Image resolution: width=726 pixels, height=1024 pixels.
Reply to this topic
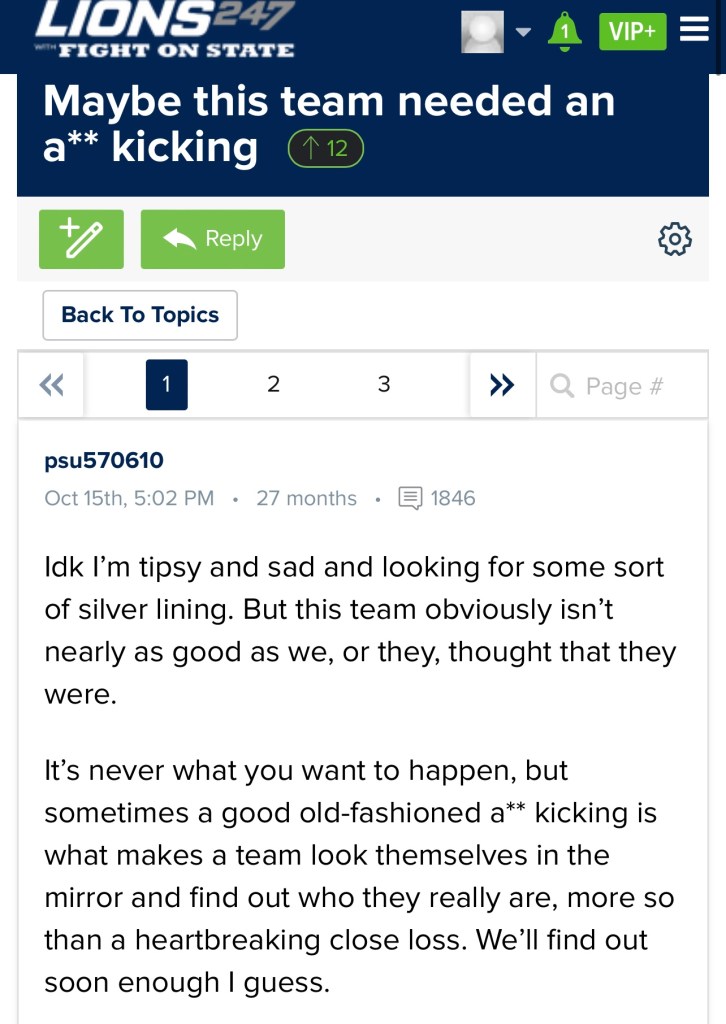tap(213, 239)
